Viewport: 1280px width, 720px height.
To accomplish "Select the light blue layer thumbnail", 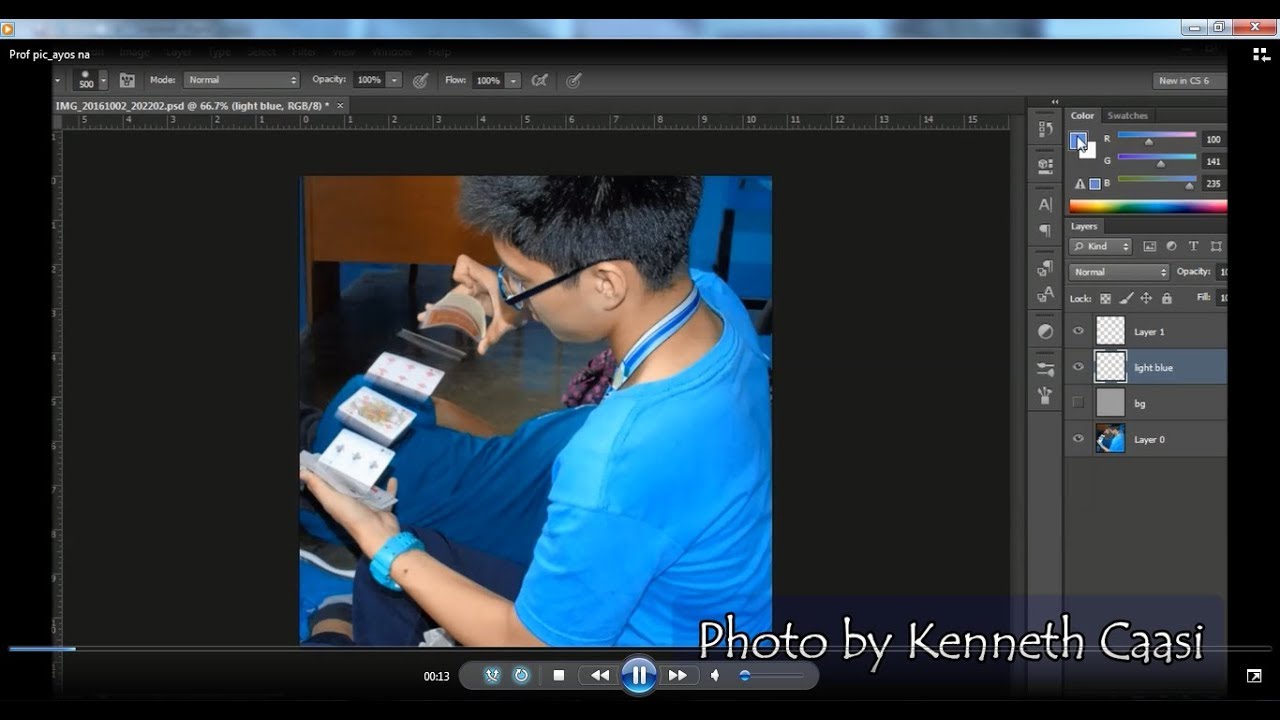I will (x=1111, y=367).
